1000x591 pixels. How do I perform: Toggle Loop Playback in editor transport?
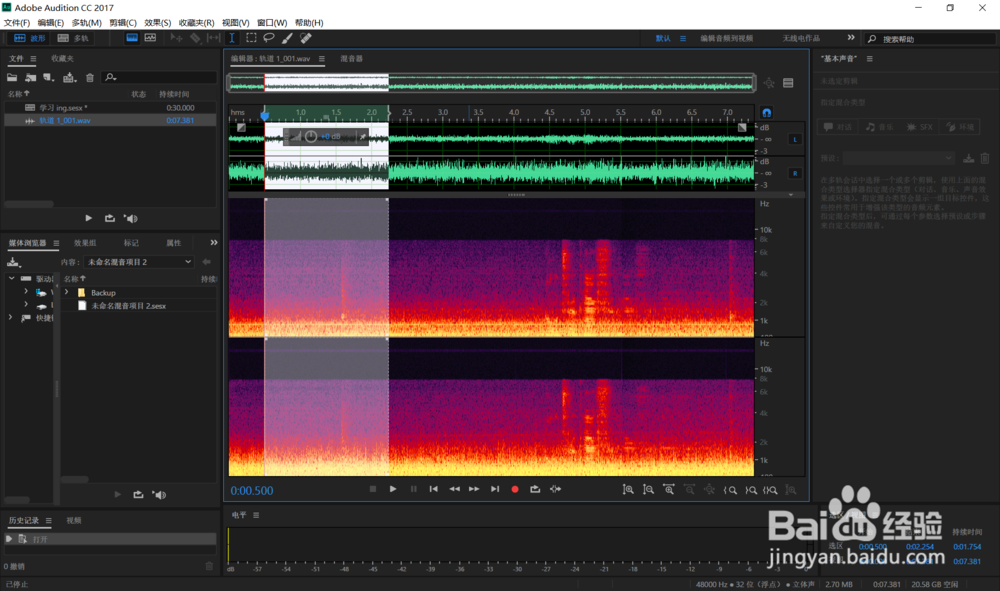[535, 489]
